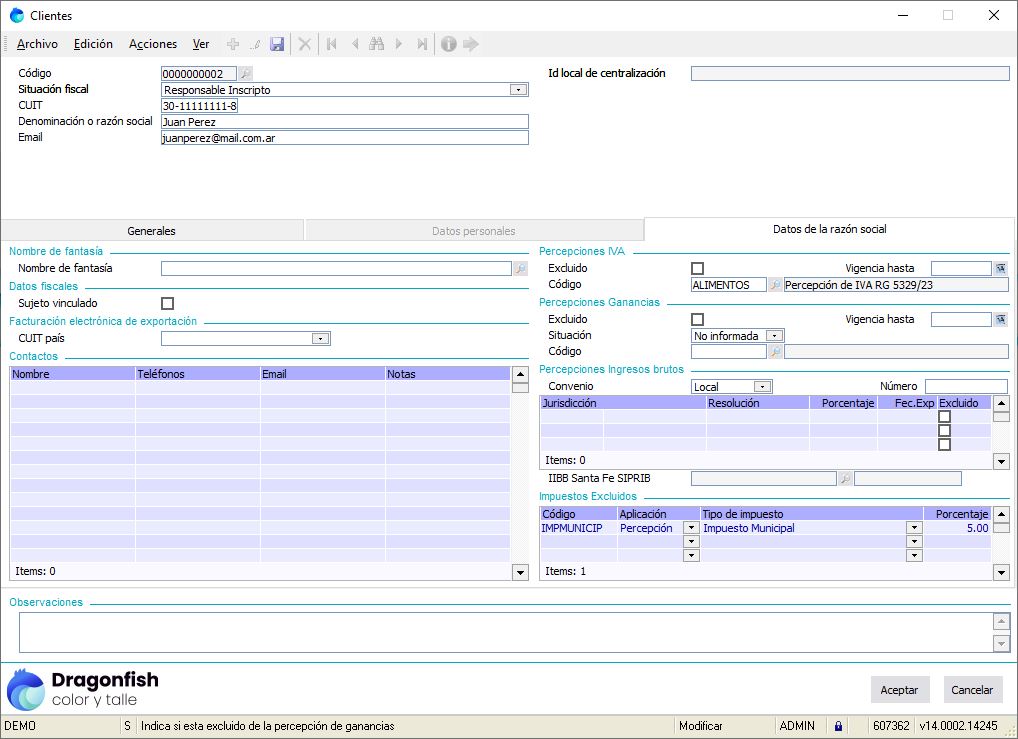Click the Clientes window app icon

[x=17, y=16]
